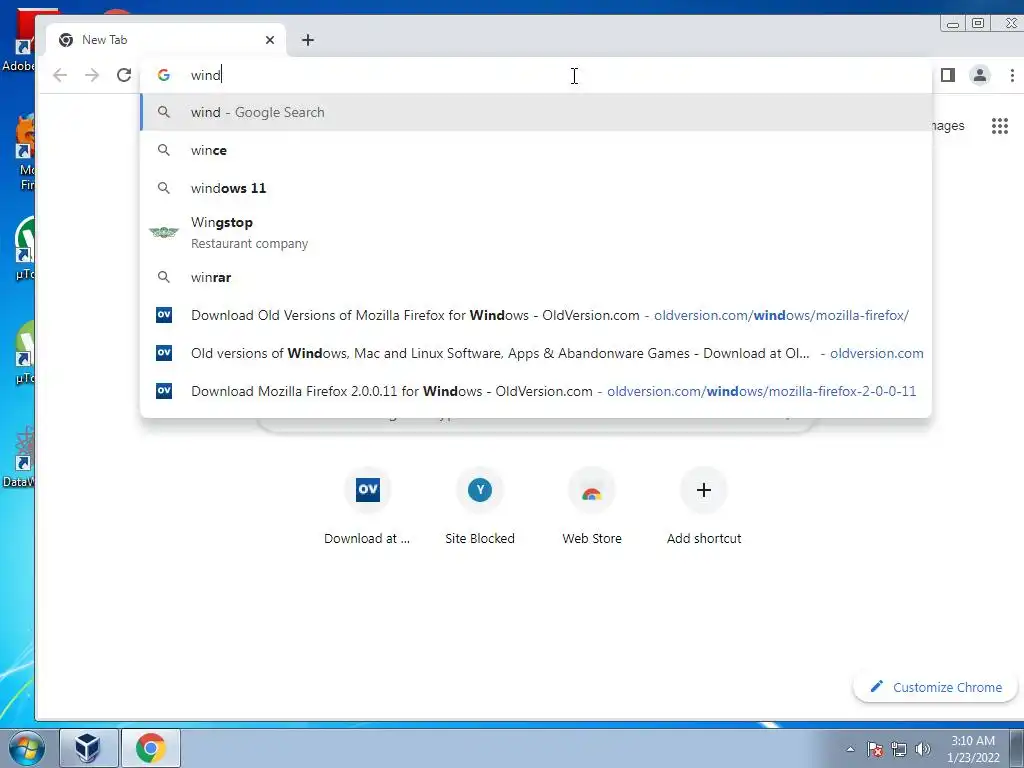The image size is (1024, 768).
Task: Open the Google apps grid
Action: click(x=1000, y=125)
